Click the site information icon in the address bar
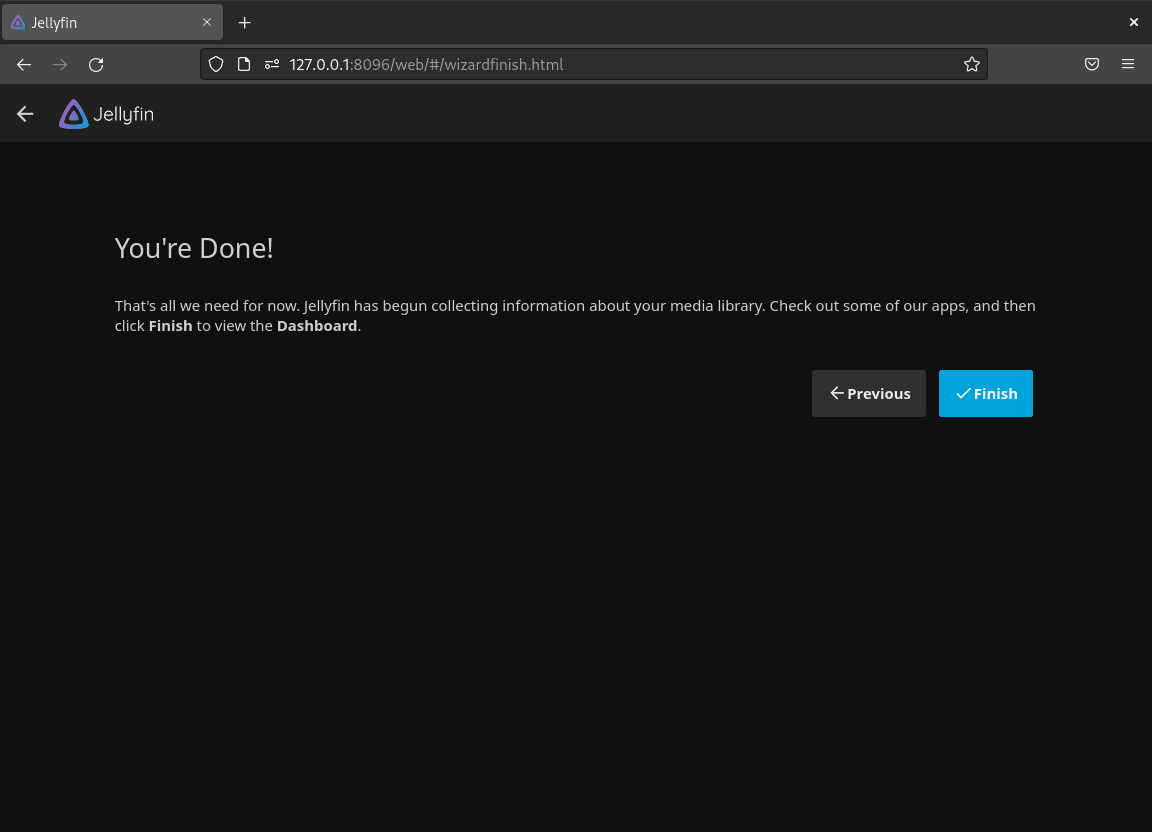Image resolution: width=1152 pixels, height=832 pixels. 243,64
